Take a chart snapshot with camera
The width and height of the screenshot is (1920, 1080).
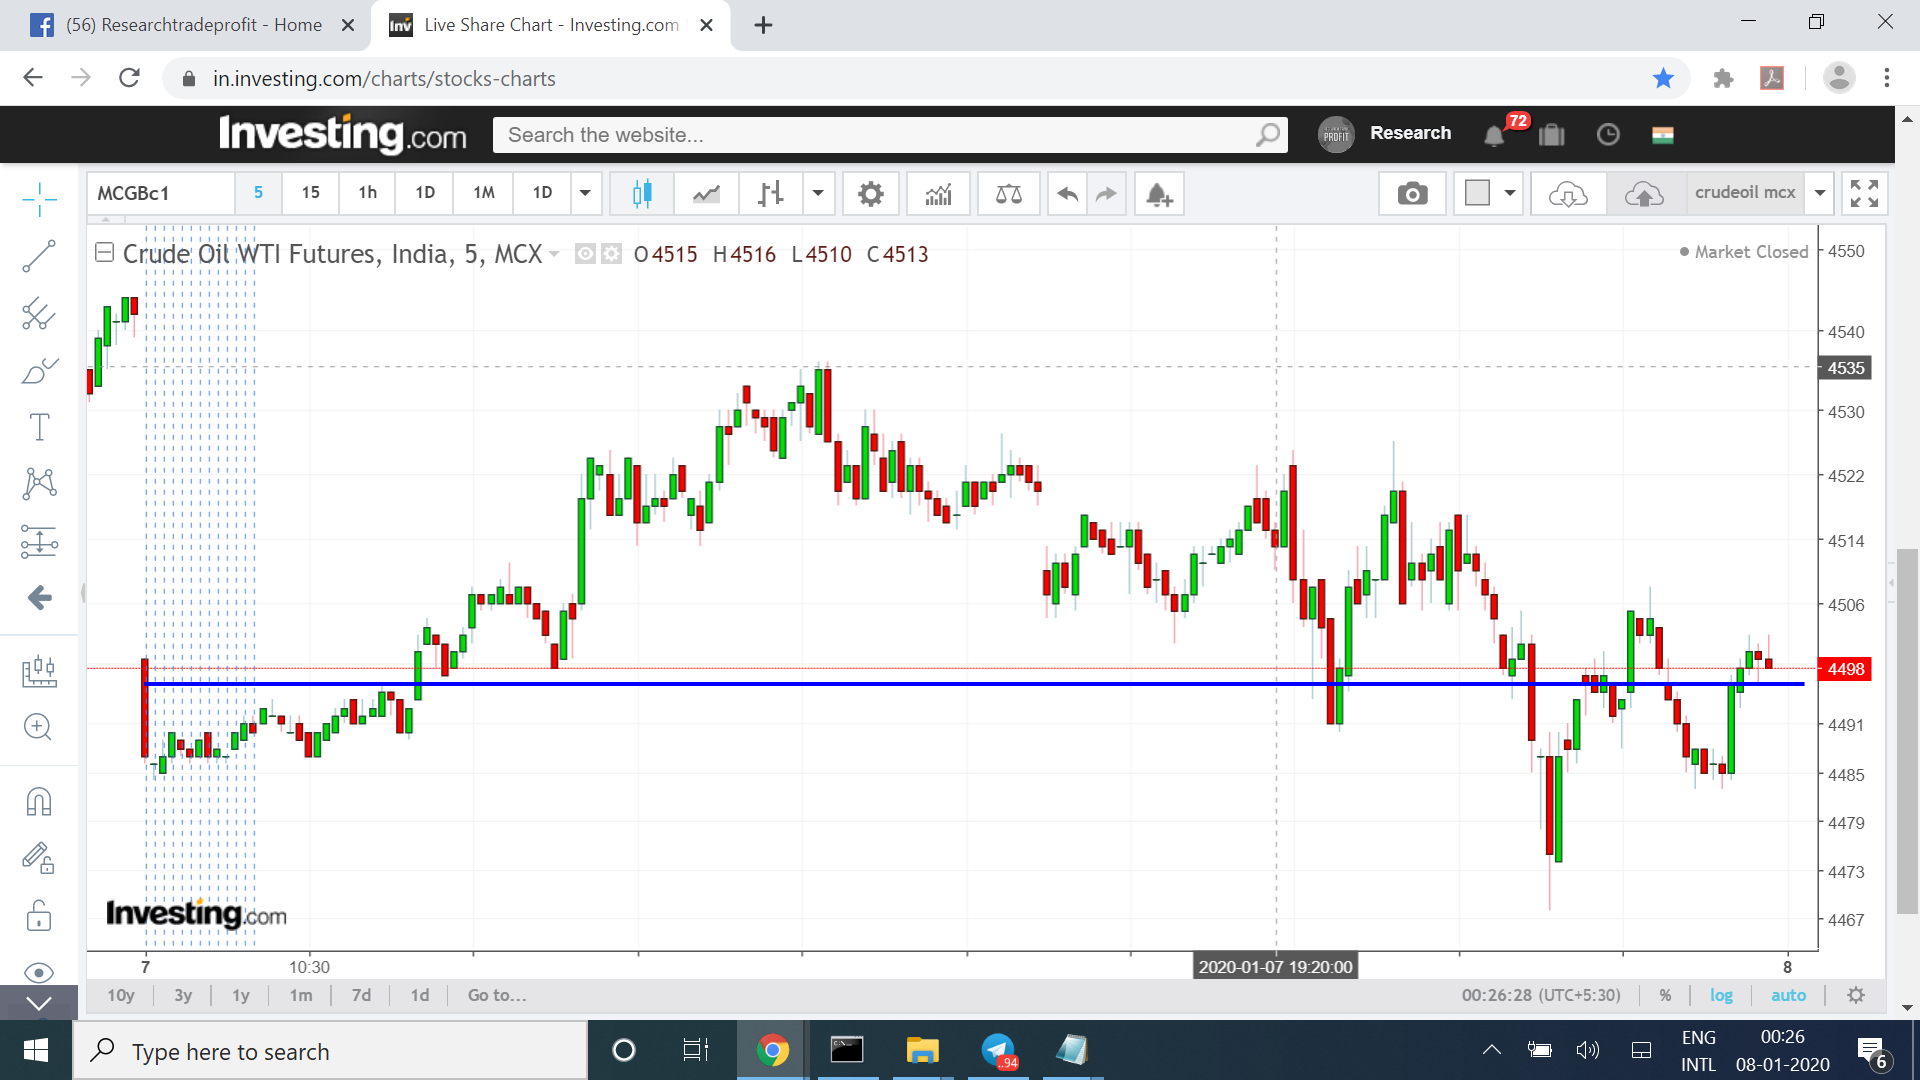[x=1412, y=193]
